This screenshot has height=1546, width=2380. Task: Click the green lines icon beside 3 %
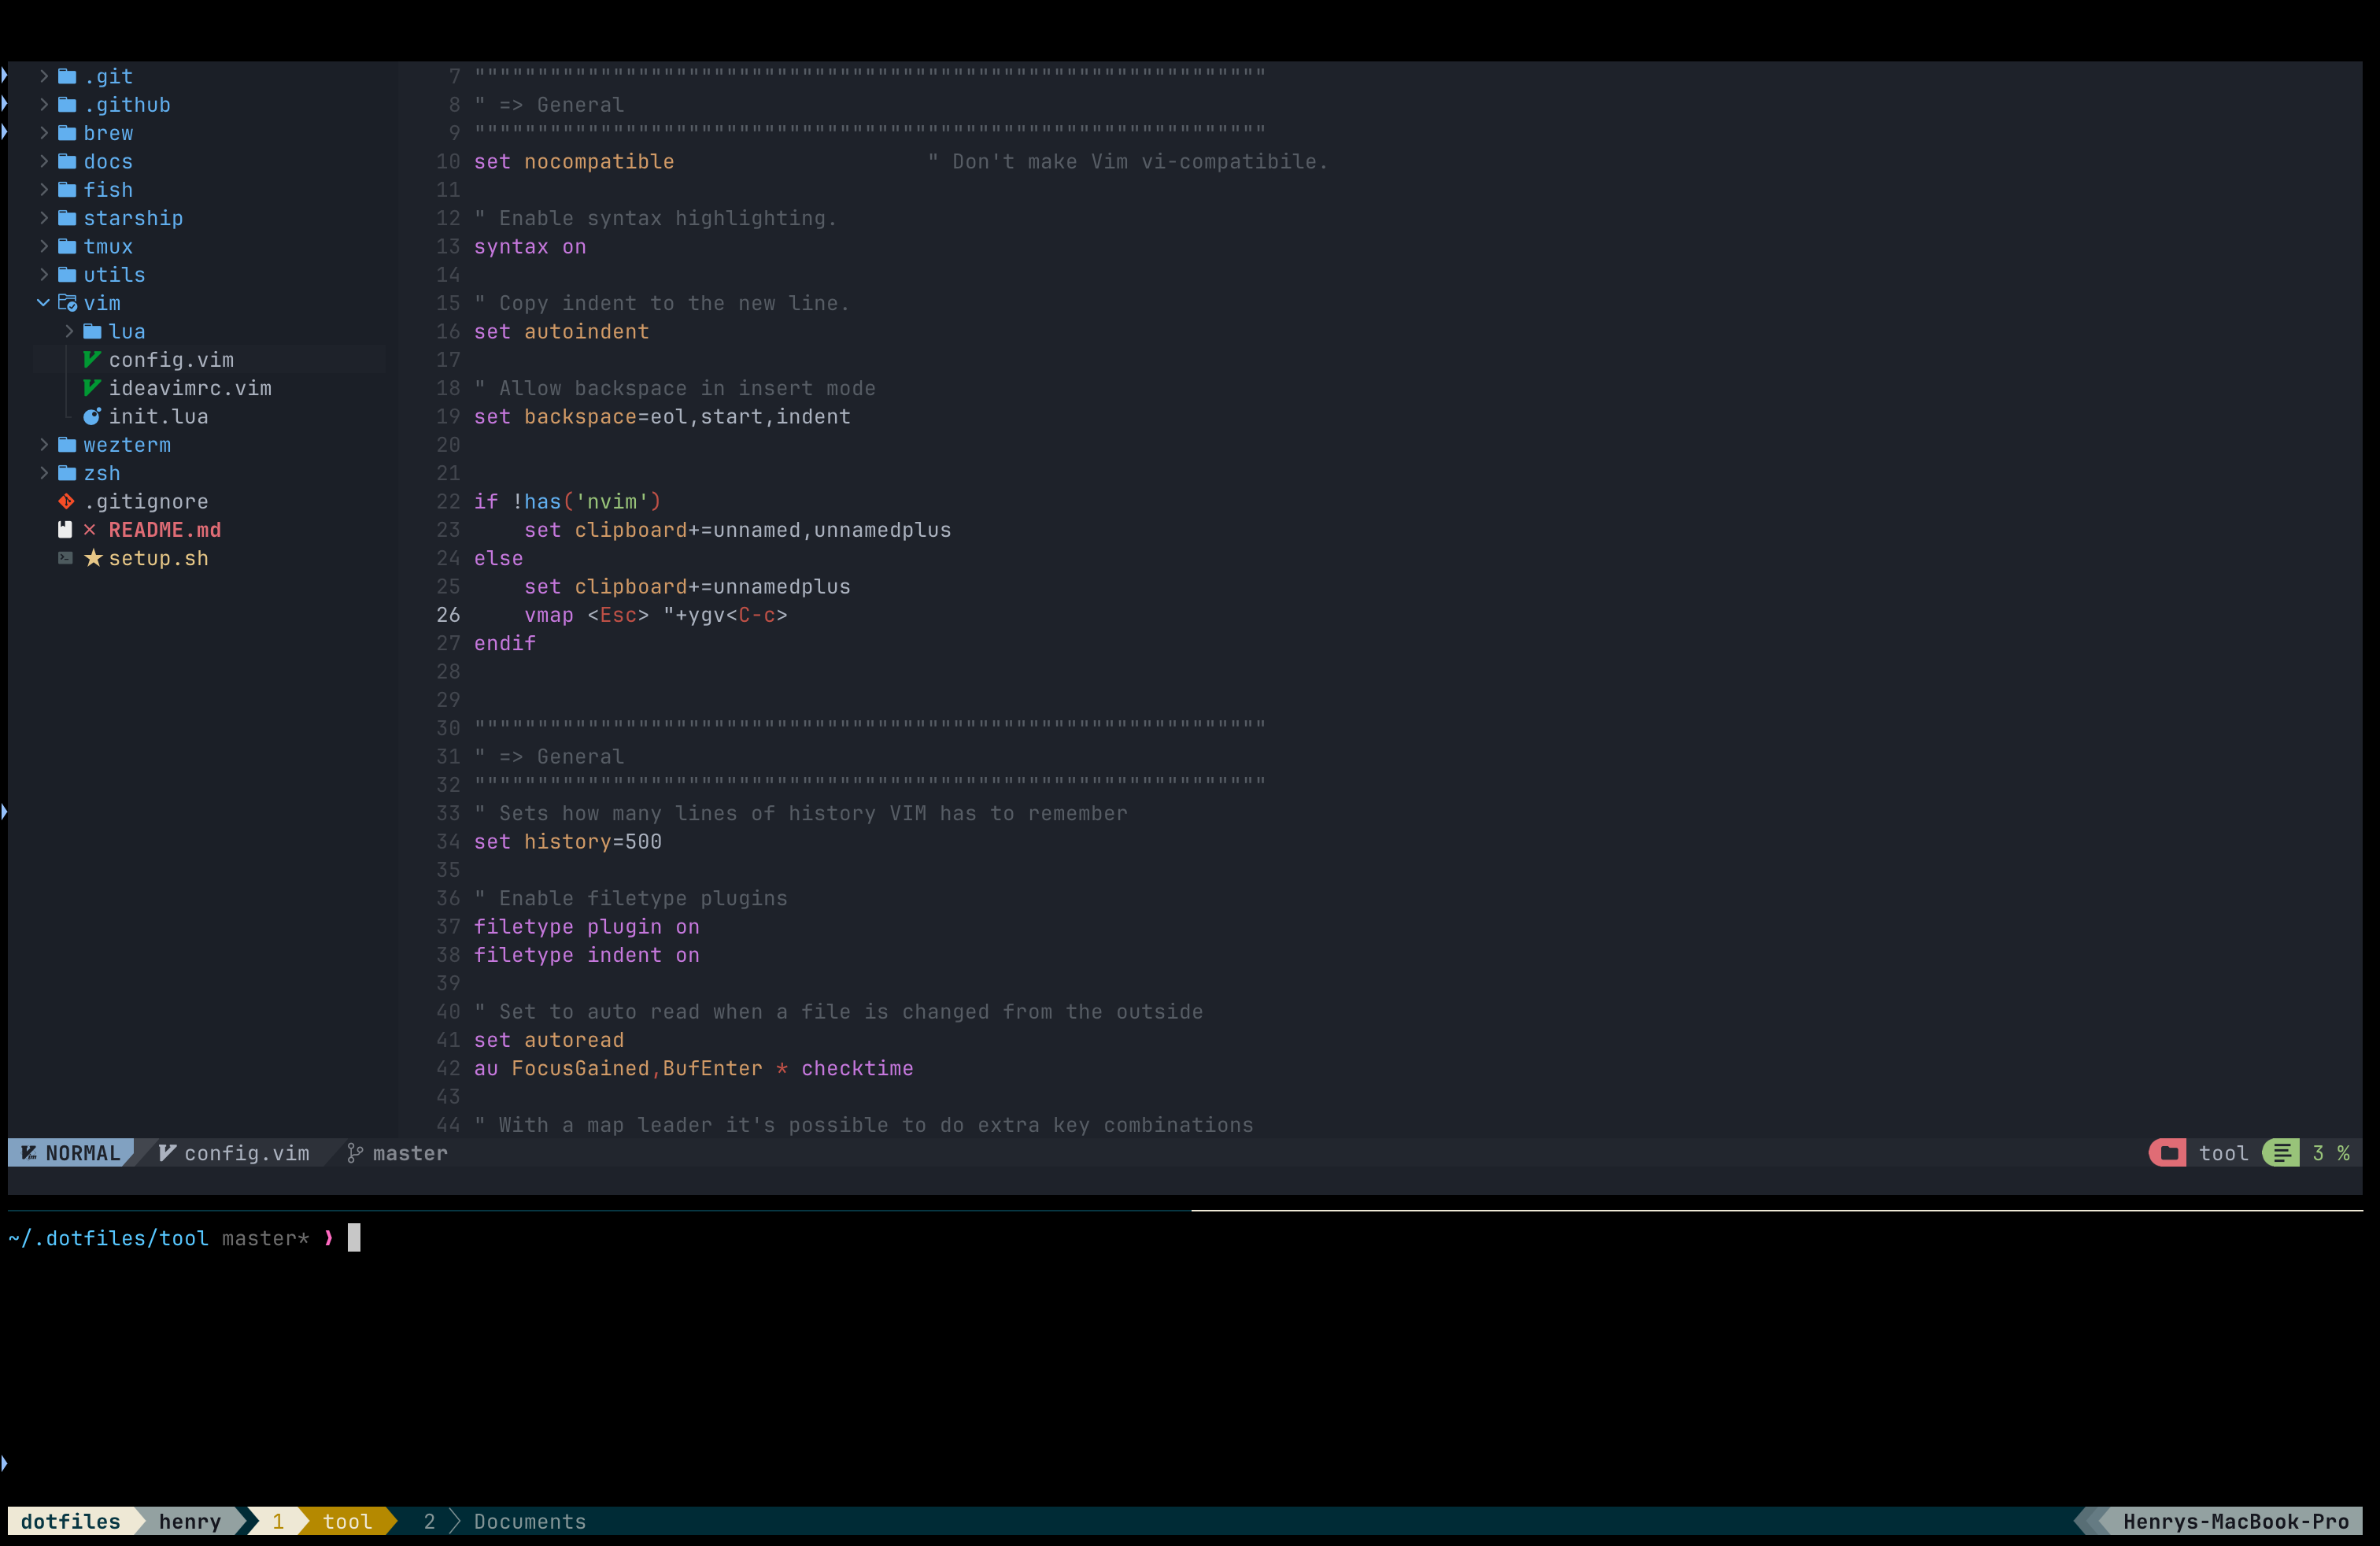pyautogui.click(x=2281, y=1153)
